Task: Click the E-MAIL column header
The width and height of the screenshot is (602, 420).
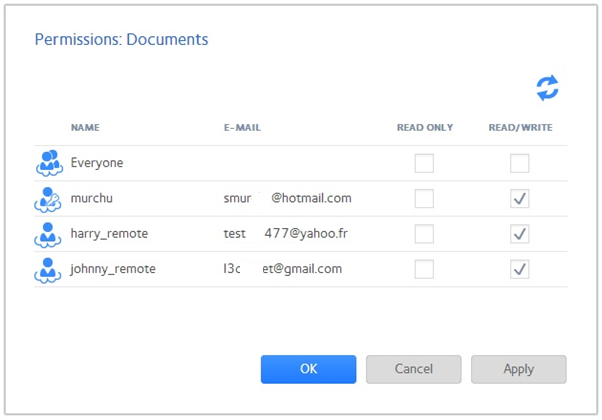Action: point(242,128)
